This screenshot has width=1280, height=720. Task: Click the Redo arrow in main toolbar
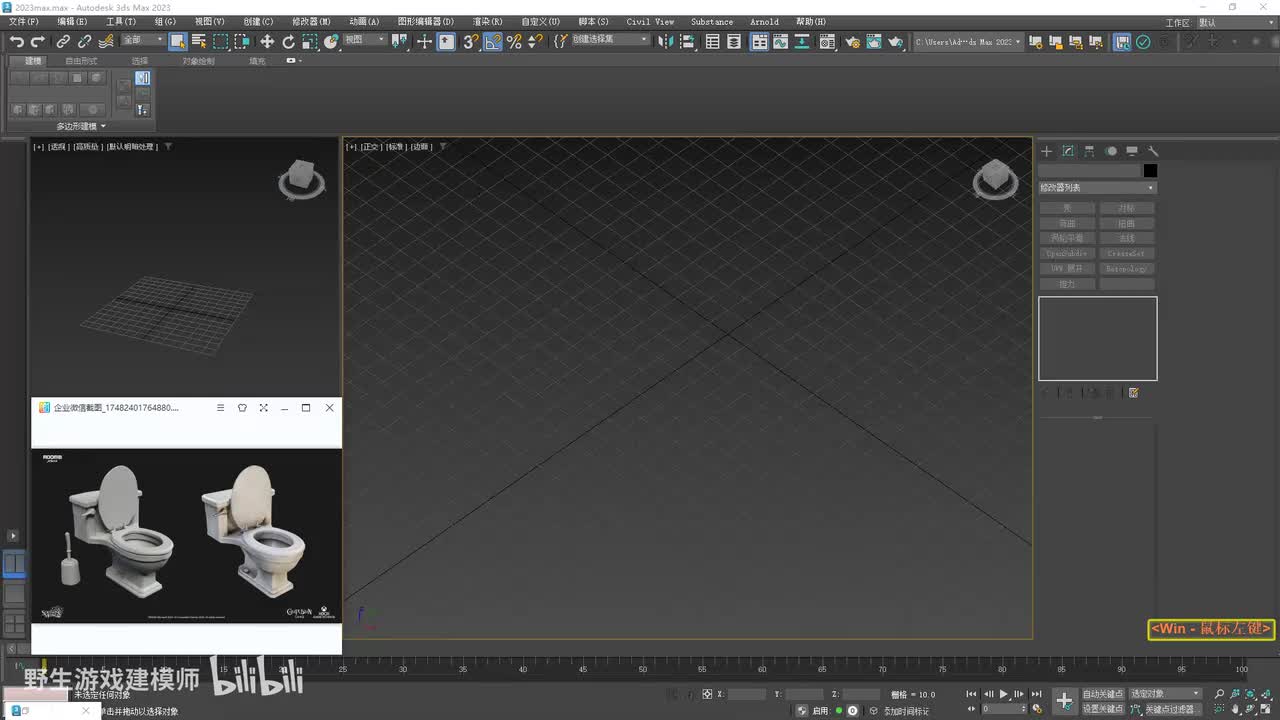pyautogui.click(x=38, y=42)
